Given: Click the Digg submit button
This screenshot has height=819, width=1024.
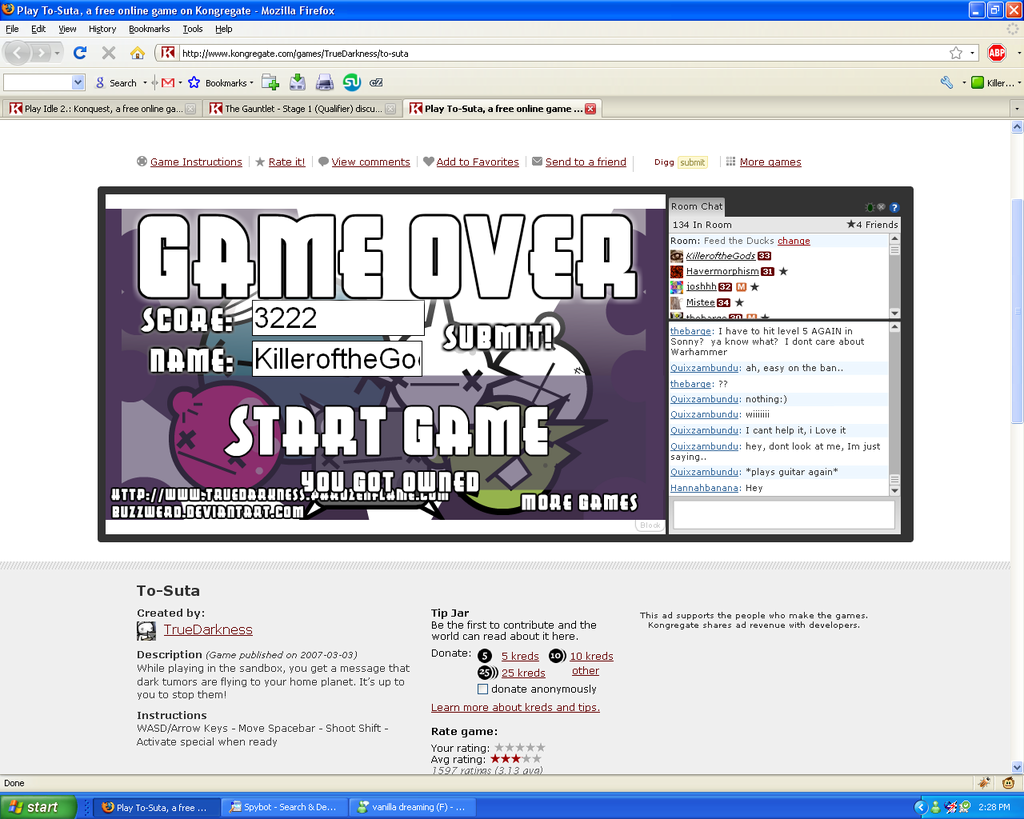Looking at the screenshot, I should 692,162.
